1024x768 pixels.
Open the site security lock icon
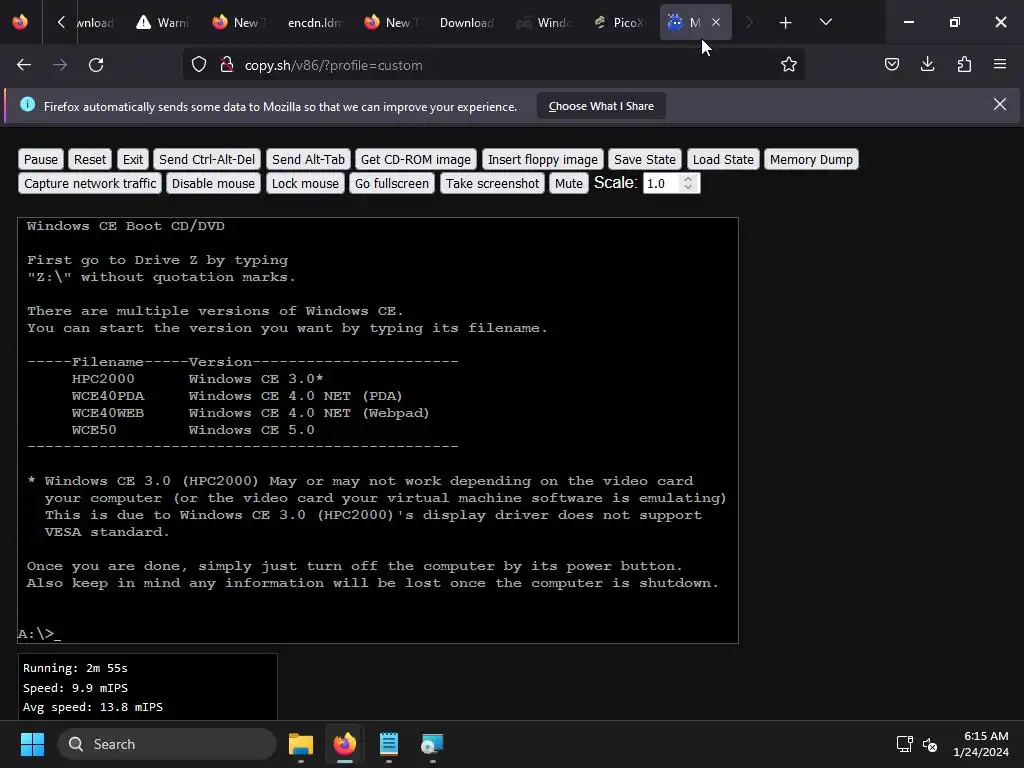click(227, 65)
